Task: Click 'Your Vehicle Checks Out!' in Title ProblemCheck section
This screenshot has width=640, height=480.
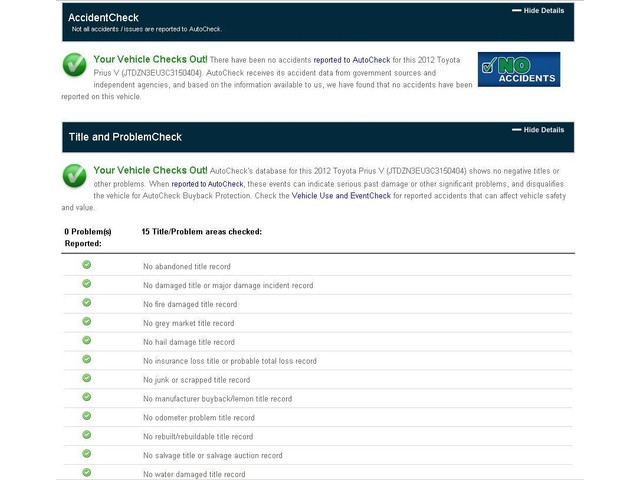Action: coord(150,170)
